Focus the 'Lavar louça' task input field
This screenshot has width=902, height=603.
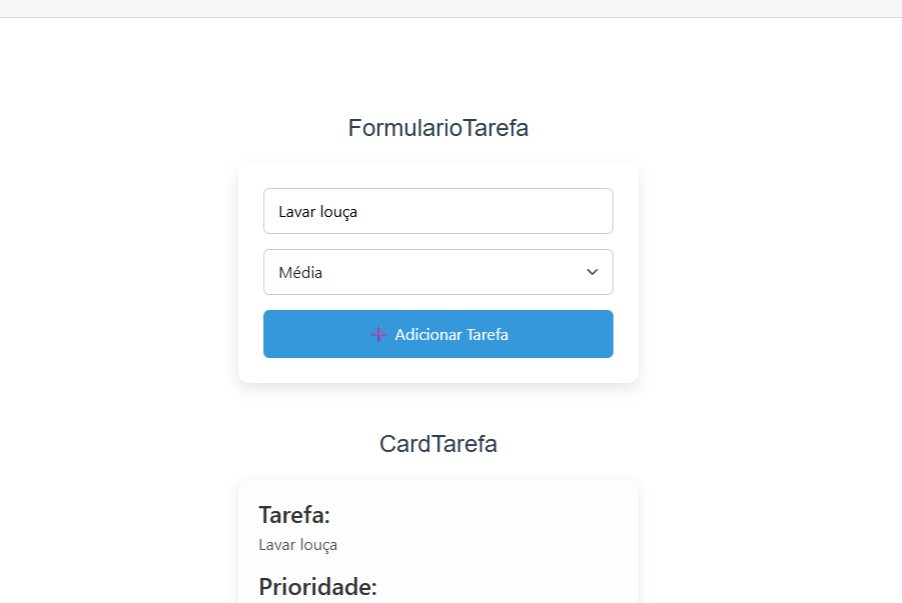pos(438,211)
